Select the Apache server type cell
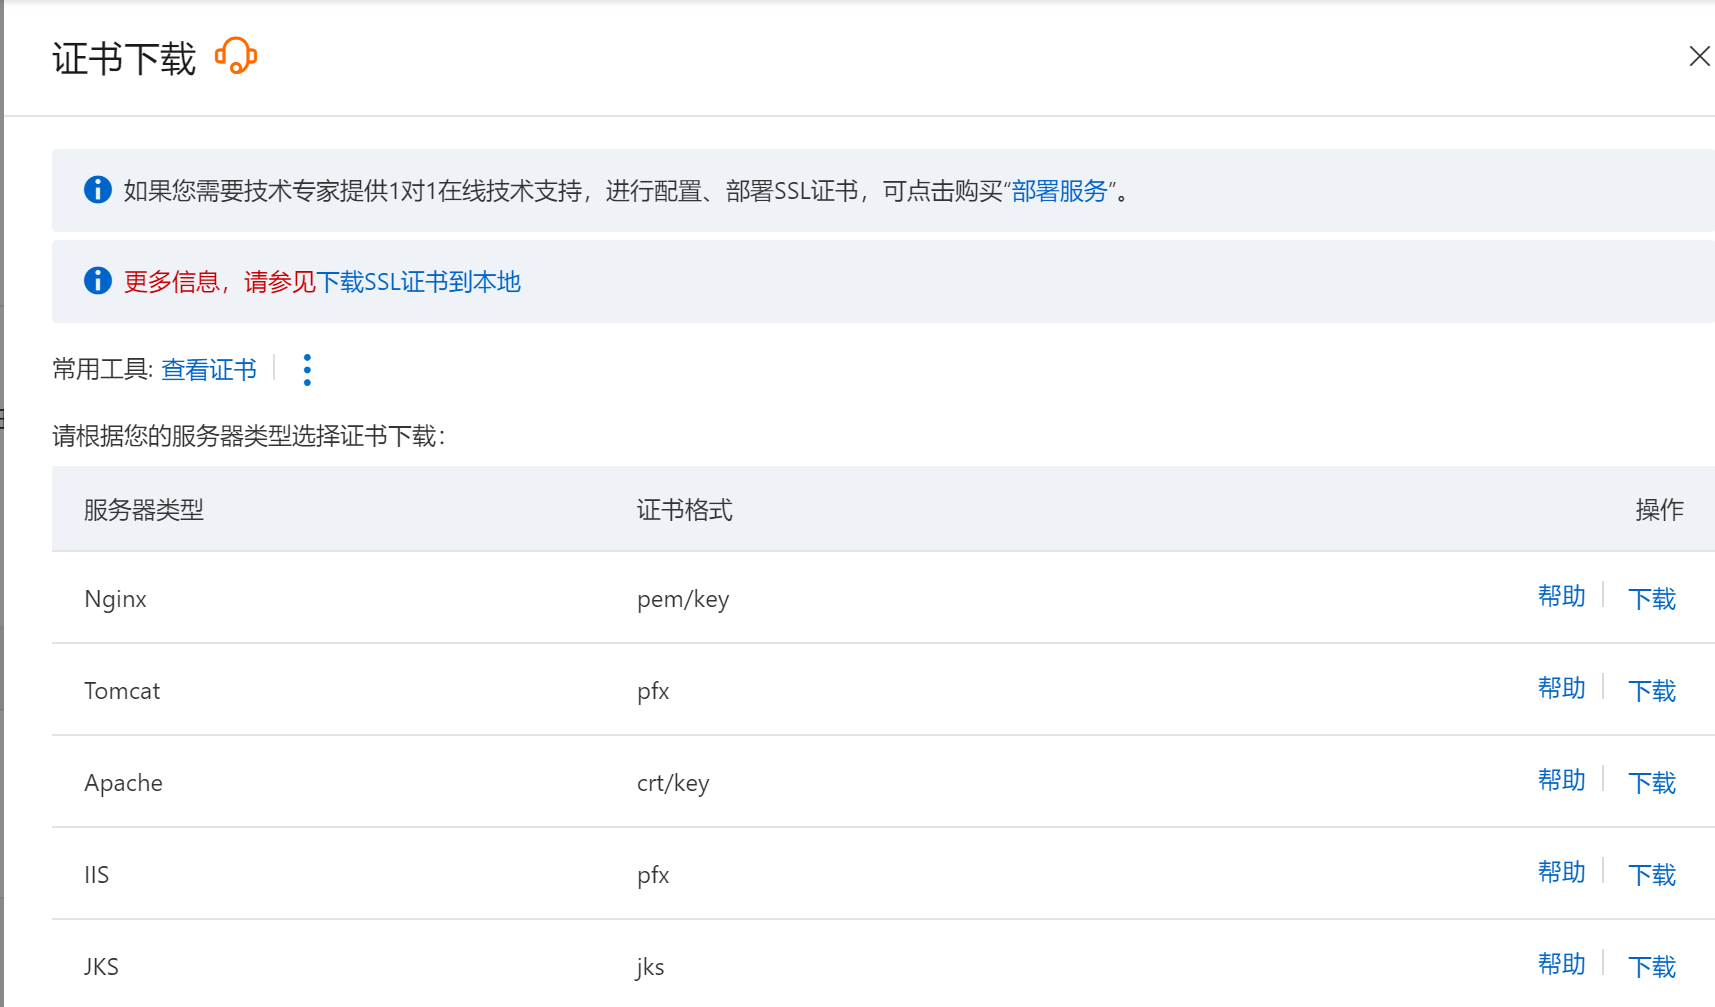 pos(123,783)
